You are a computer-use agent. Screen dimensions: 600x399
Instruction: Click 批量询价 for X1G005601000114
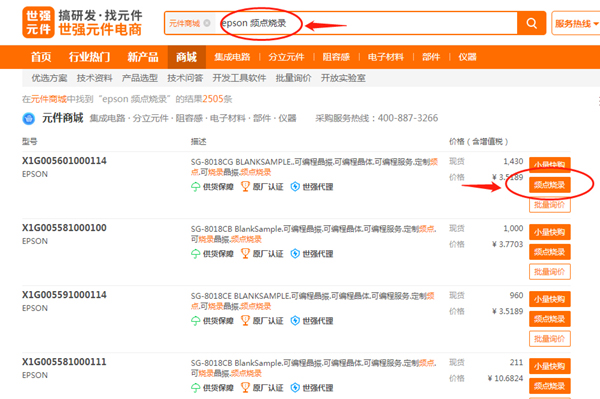click(549, 205)
